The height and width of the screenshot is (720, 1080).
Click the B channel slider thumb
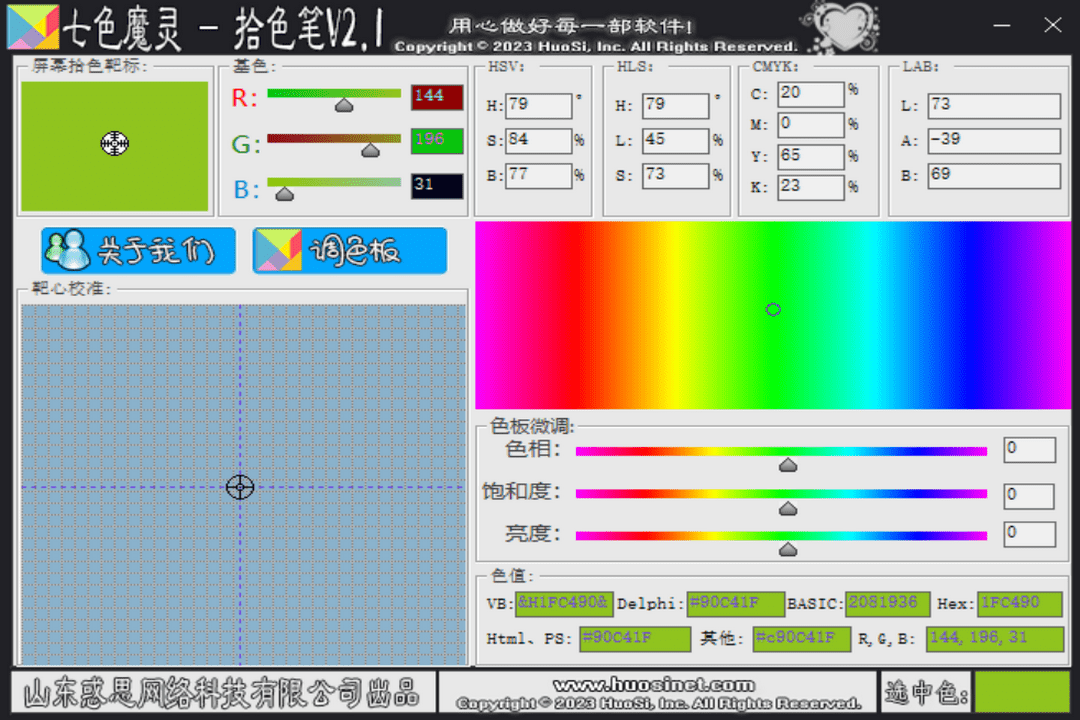pos(284,192)
